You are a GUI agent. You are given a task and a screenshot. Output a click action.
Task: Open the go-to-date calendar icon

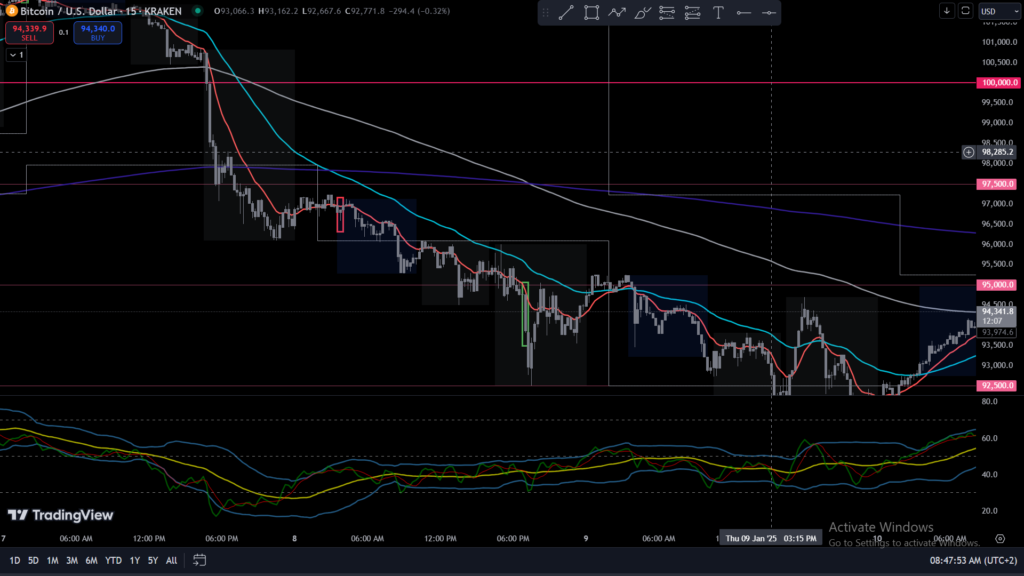tap(199, 560)
